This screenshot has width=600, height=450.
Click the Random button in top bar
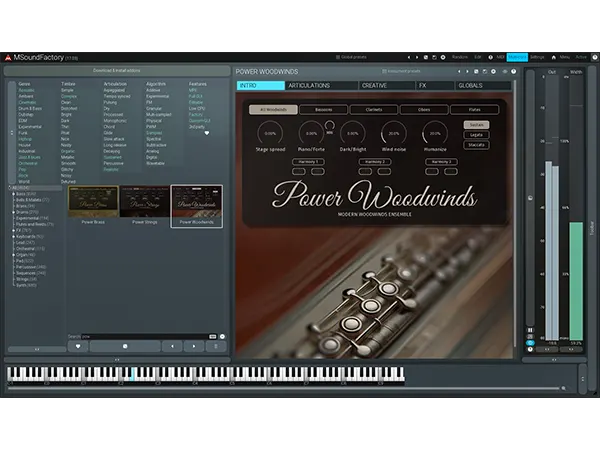tap(460, 57)
